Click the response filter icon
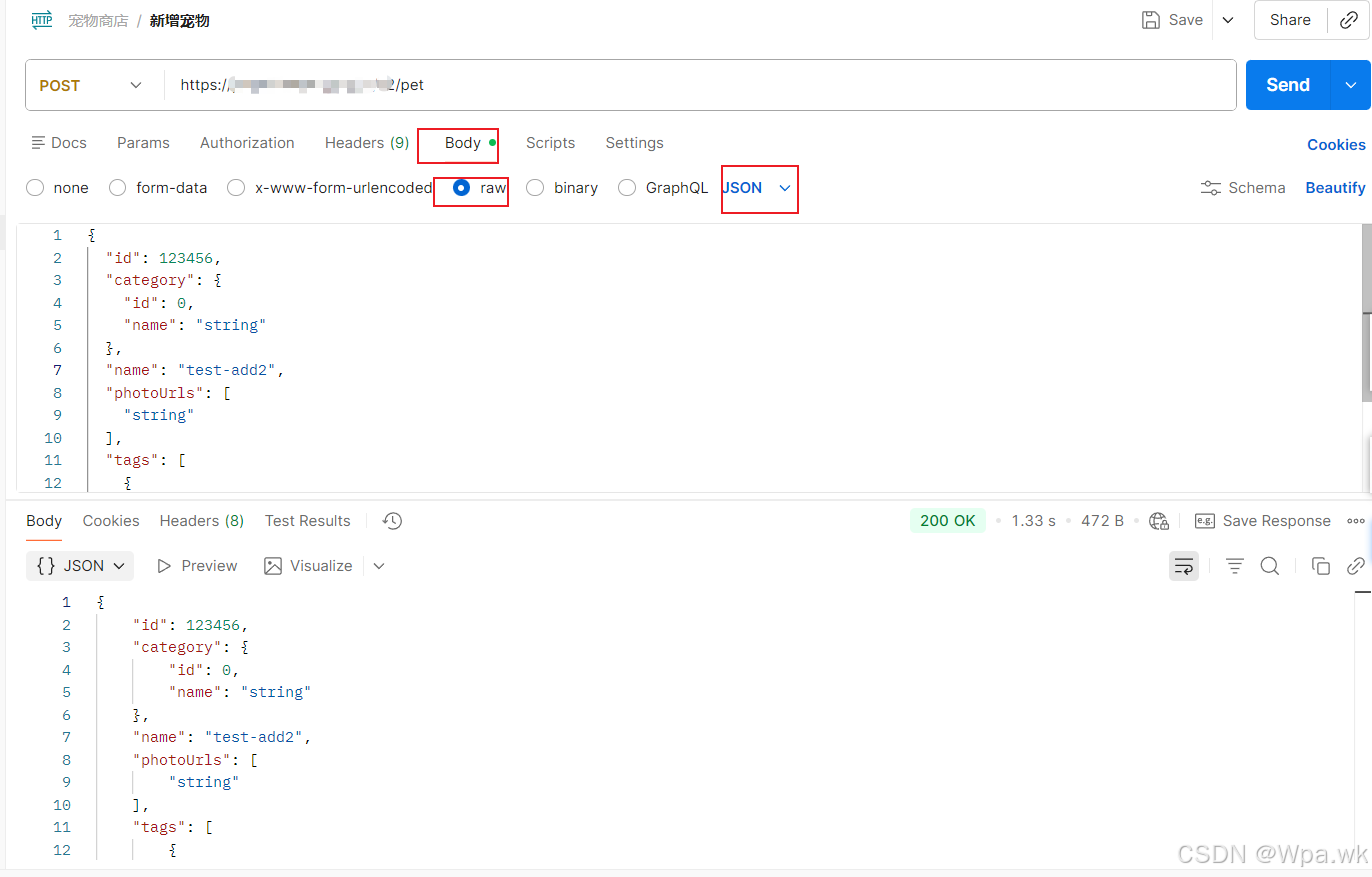The image size is (1372, 877). (1235, 566)
